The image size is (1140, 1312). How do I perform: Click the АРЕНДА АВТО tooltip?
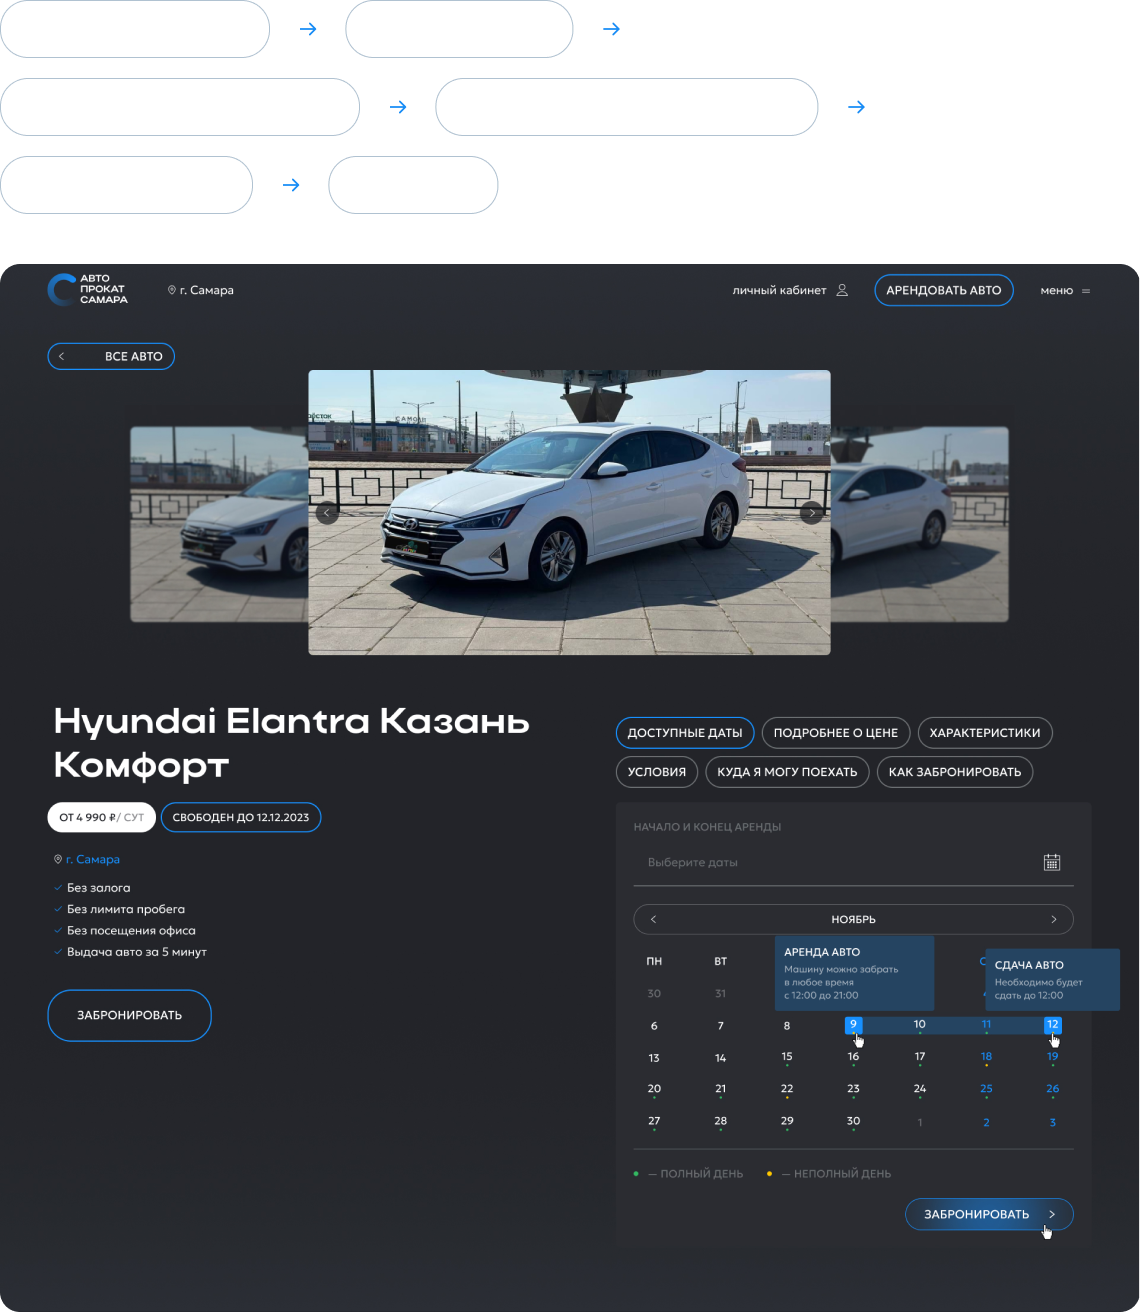854,973
